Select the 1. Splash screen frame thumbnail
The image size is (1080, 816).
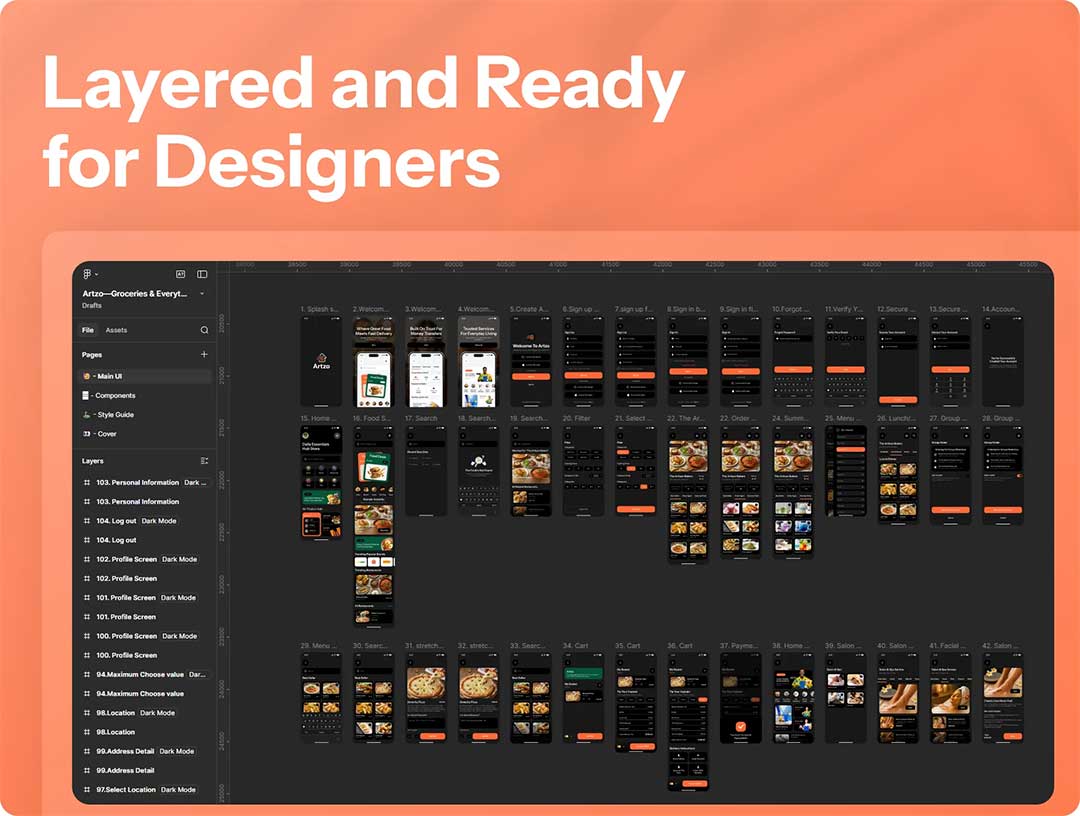click(x=321, y=362)
